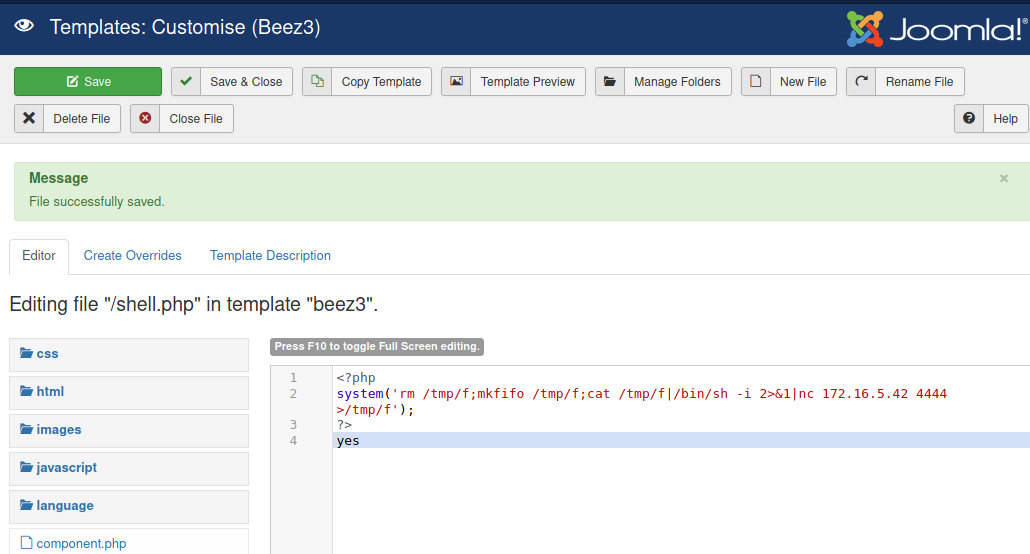Screen dimensions: 1030x554
Task: Click the Press F10 Full Screen hint
Action: coord(377,346)
